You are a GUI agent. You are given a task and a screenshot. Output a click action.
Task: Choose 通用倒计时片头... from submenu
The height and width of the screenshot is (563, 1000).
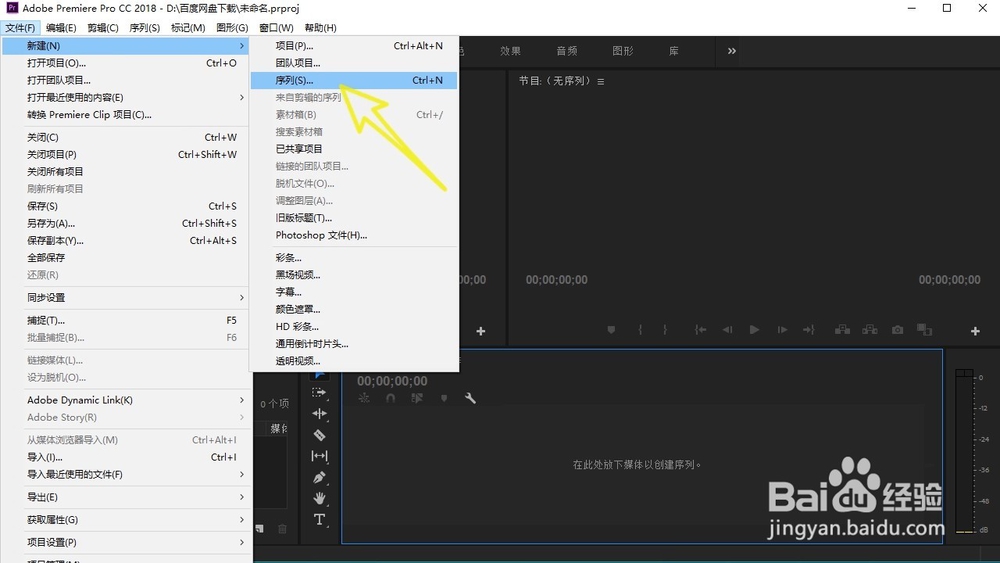click(x=354, y=344)
